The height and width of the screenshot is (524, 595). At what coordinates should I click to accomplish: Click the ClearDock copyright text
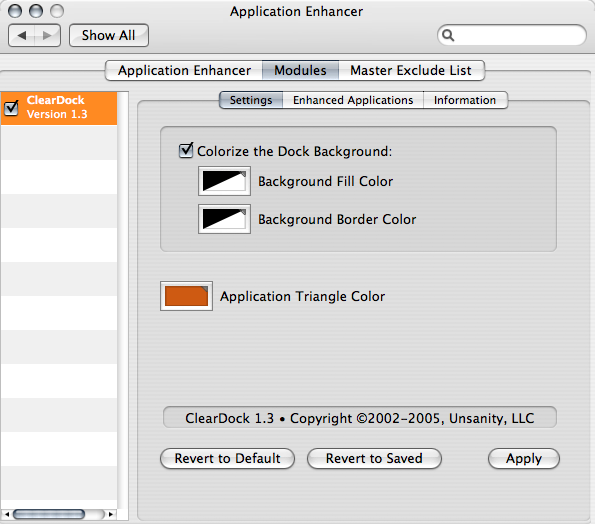tap(360, 418)
